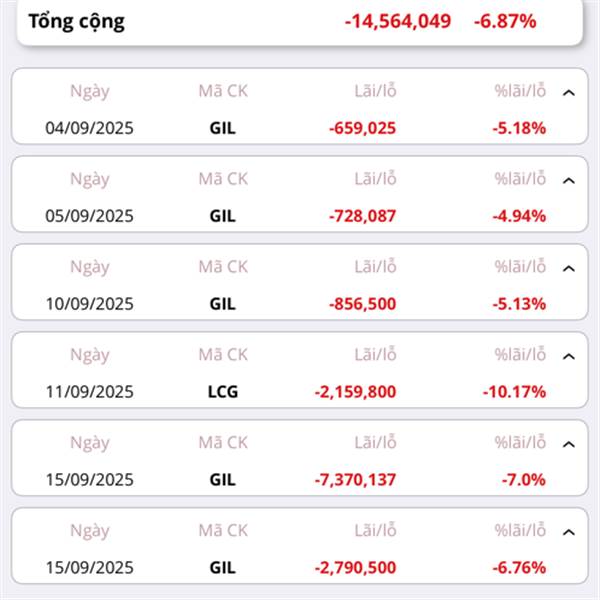This screenshot has width=600, height=600.
Task: Collapse the 10/09/2025 entry chevron
Action: pyautogui.click(x=569, y=268)
